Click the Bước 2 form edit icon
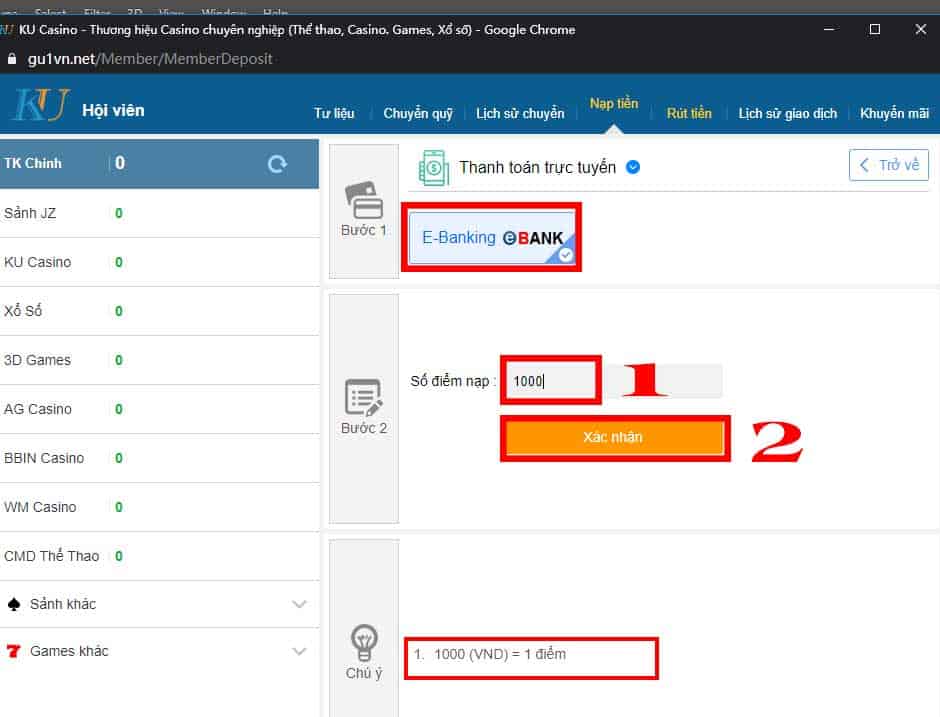Viewport: 940px width, 717px height. 364,397
